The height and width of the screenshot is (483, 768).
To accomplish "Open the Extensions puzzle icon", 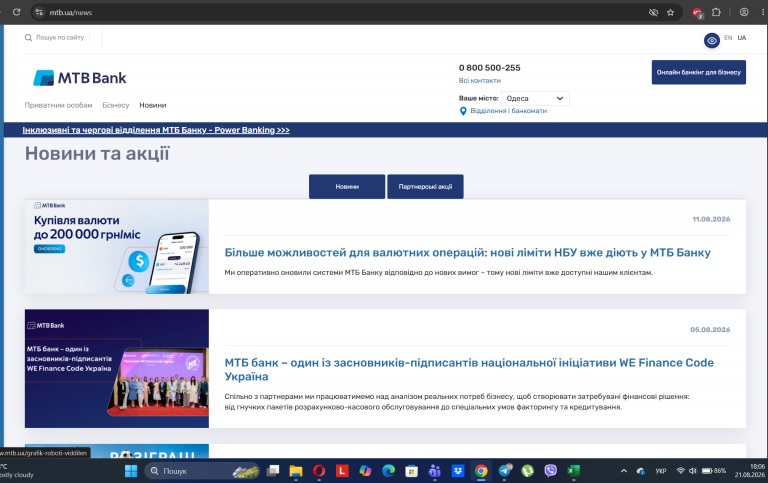I will point(716,12).
